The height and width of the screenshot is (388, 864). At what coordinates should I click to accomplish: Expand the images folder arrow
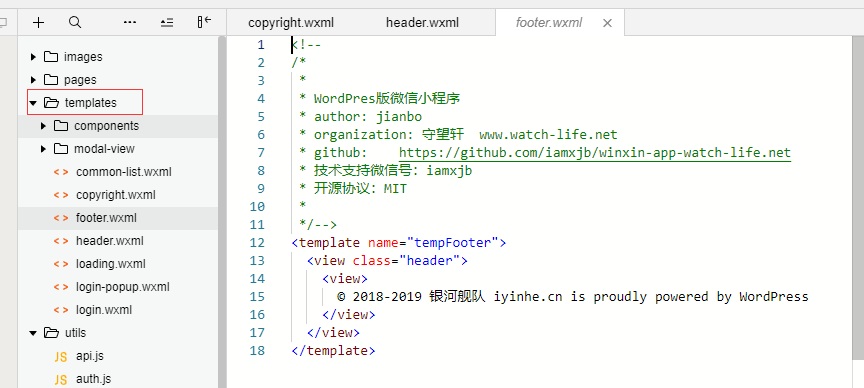click(x=33, y=57)
